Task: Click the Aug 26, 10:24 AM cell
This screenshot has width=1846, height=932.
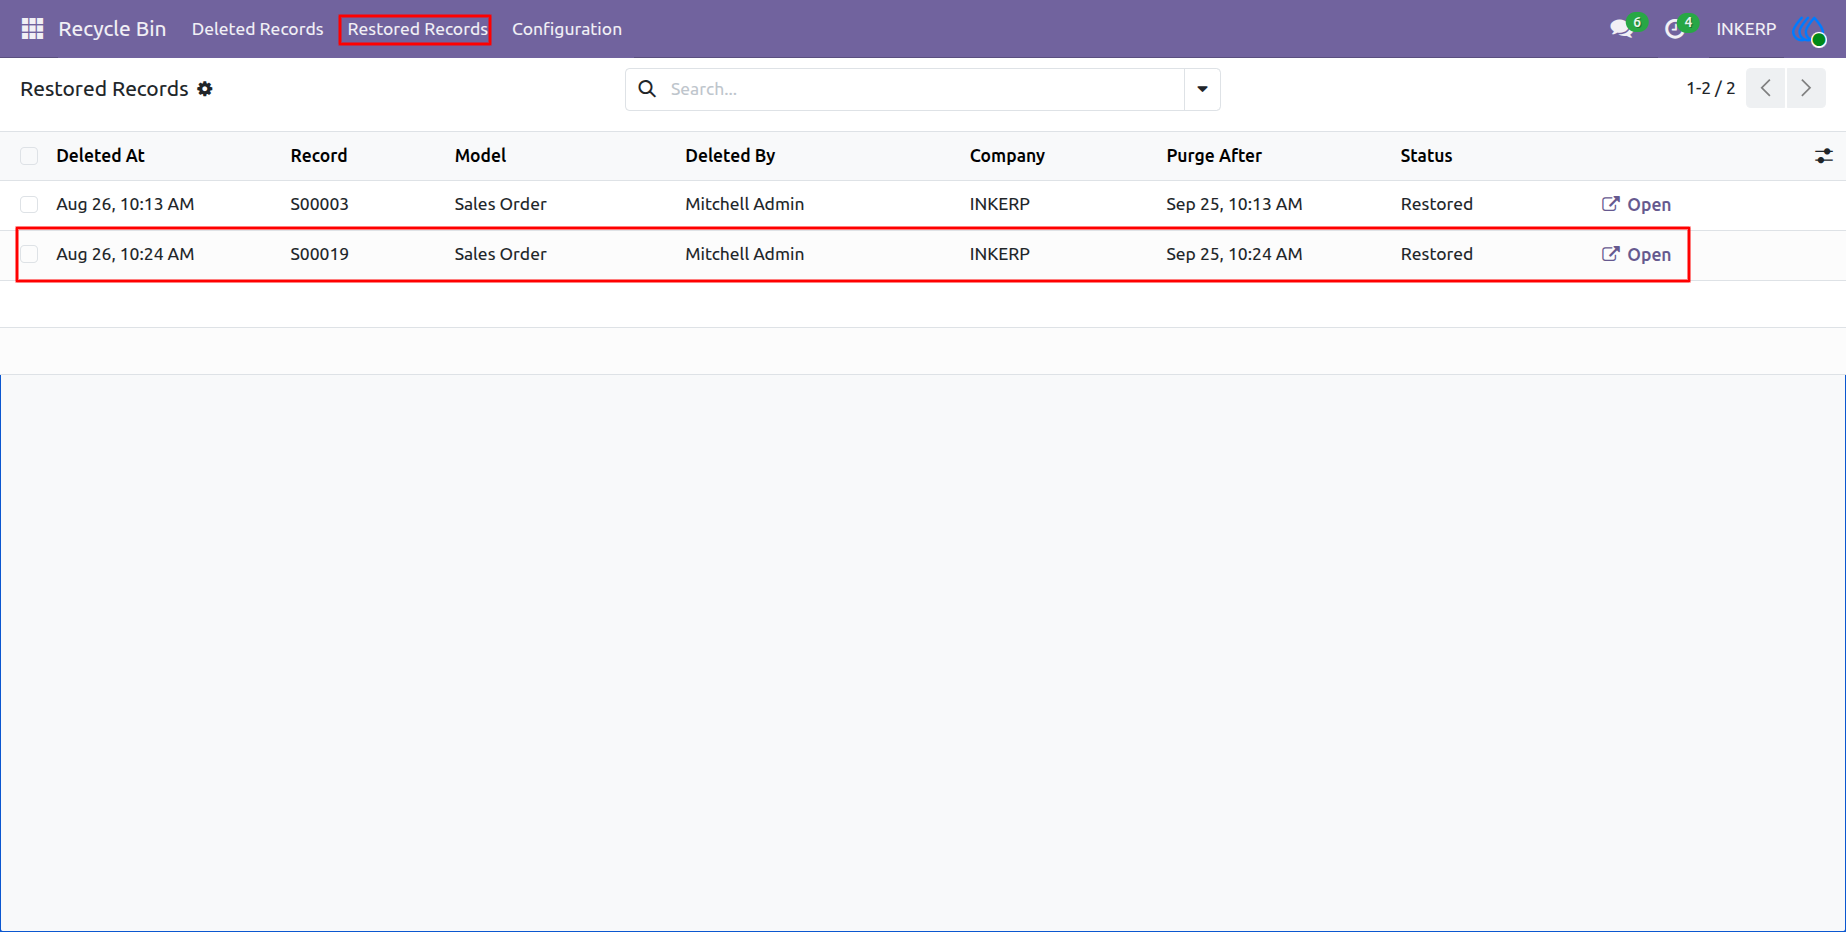Action: point(125,254)
